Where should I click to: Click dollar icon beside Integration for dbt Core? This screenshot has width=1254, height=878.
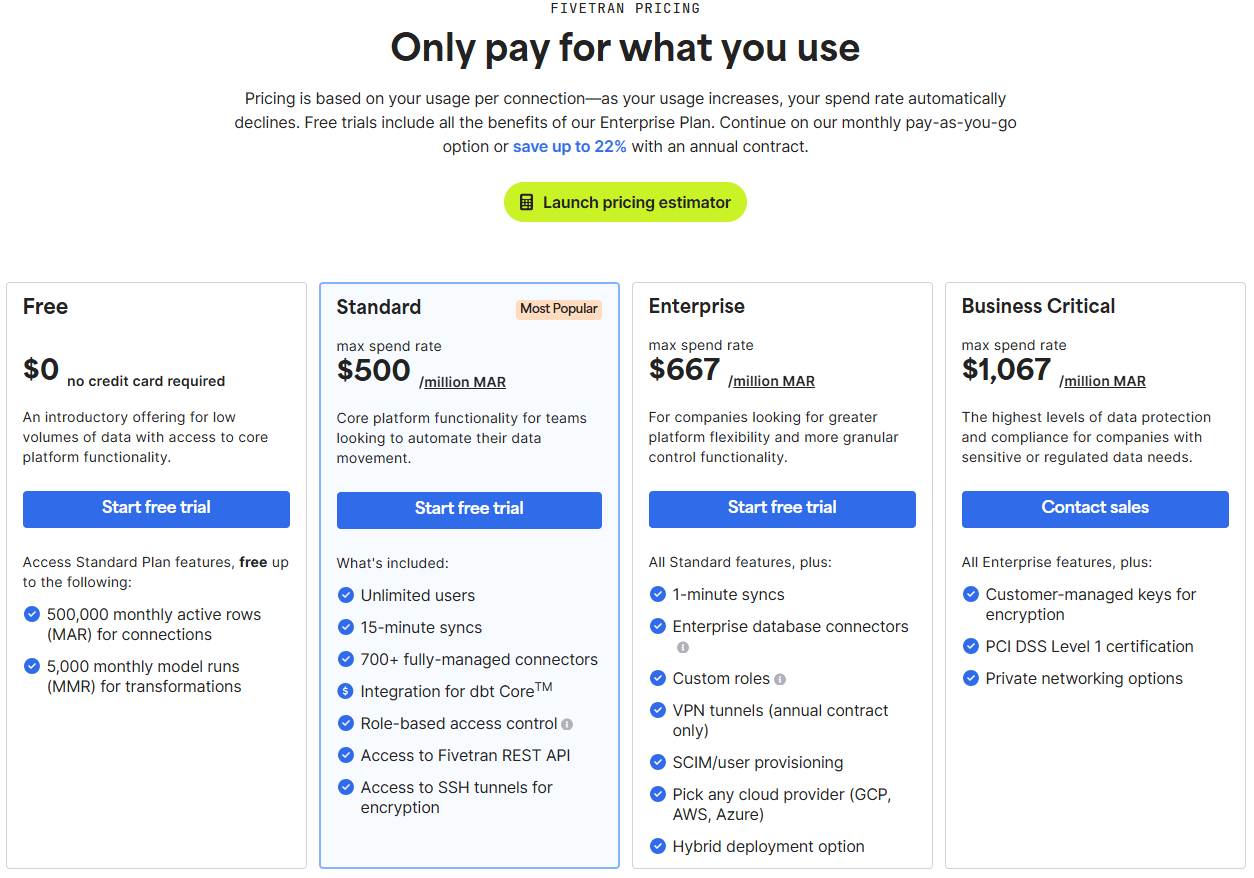pos(346,691)
